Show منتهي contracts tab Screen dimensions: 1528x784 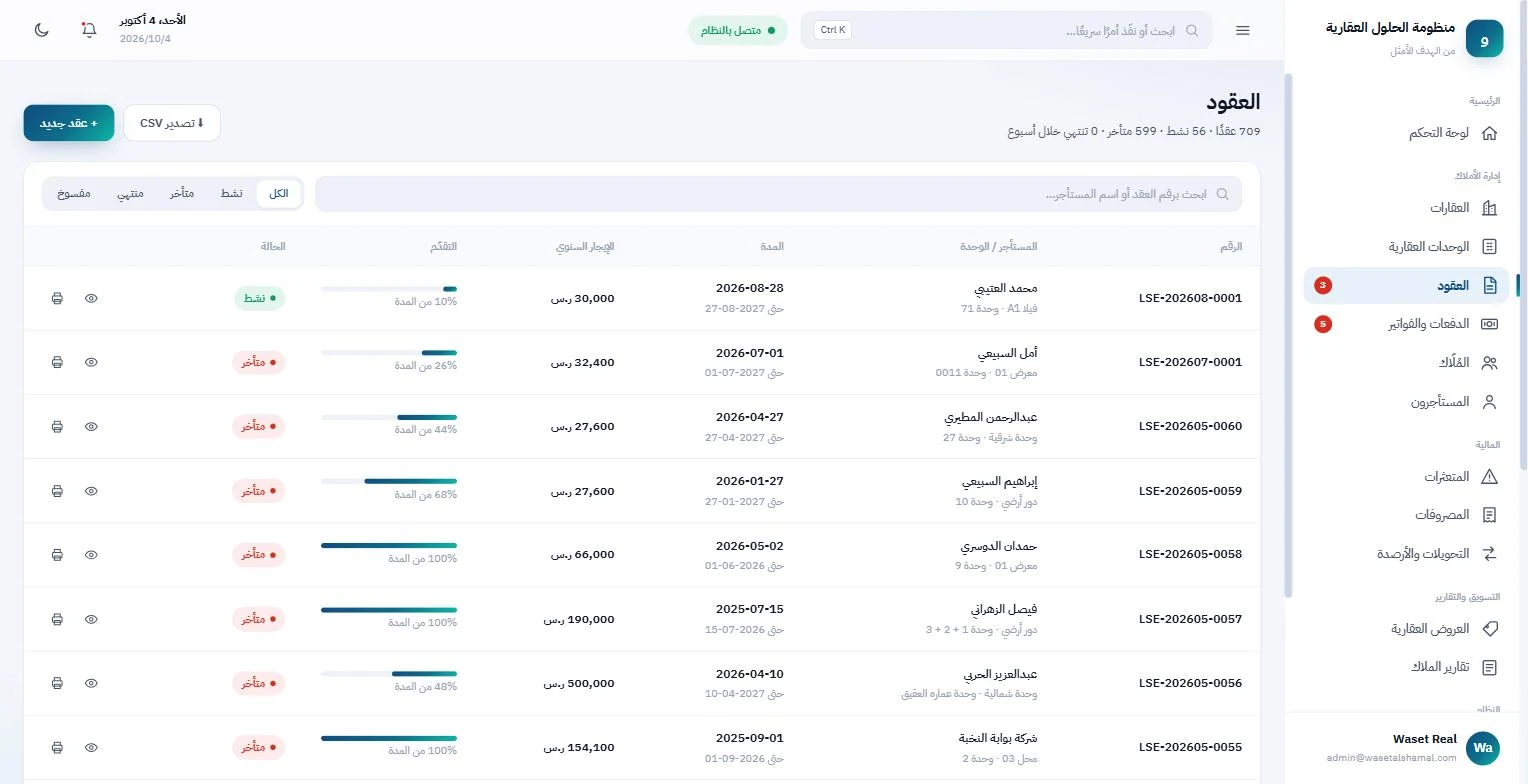tap(131, 193)
